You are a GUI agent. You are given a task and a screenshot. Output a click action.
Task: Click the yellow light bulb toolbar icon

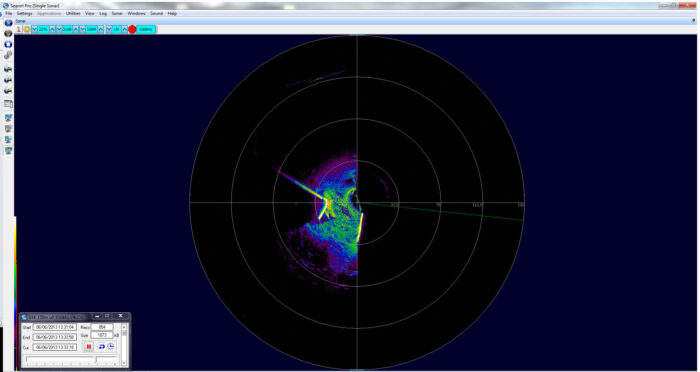point(27,29)
